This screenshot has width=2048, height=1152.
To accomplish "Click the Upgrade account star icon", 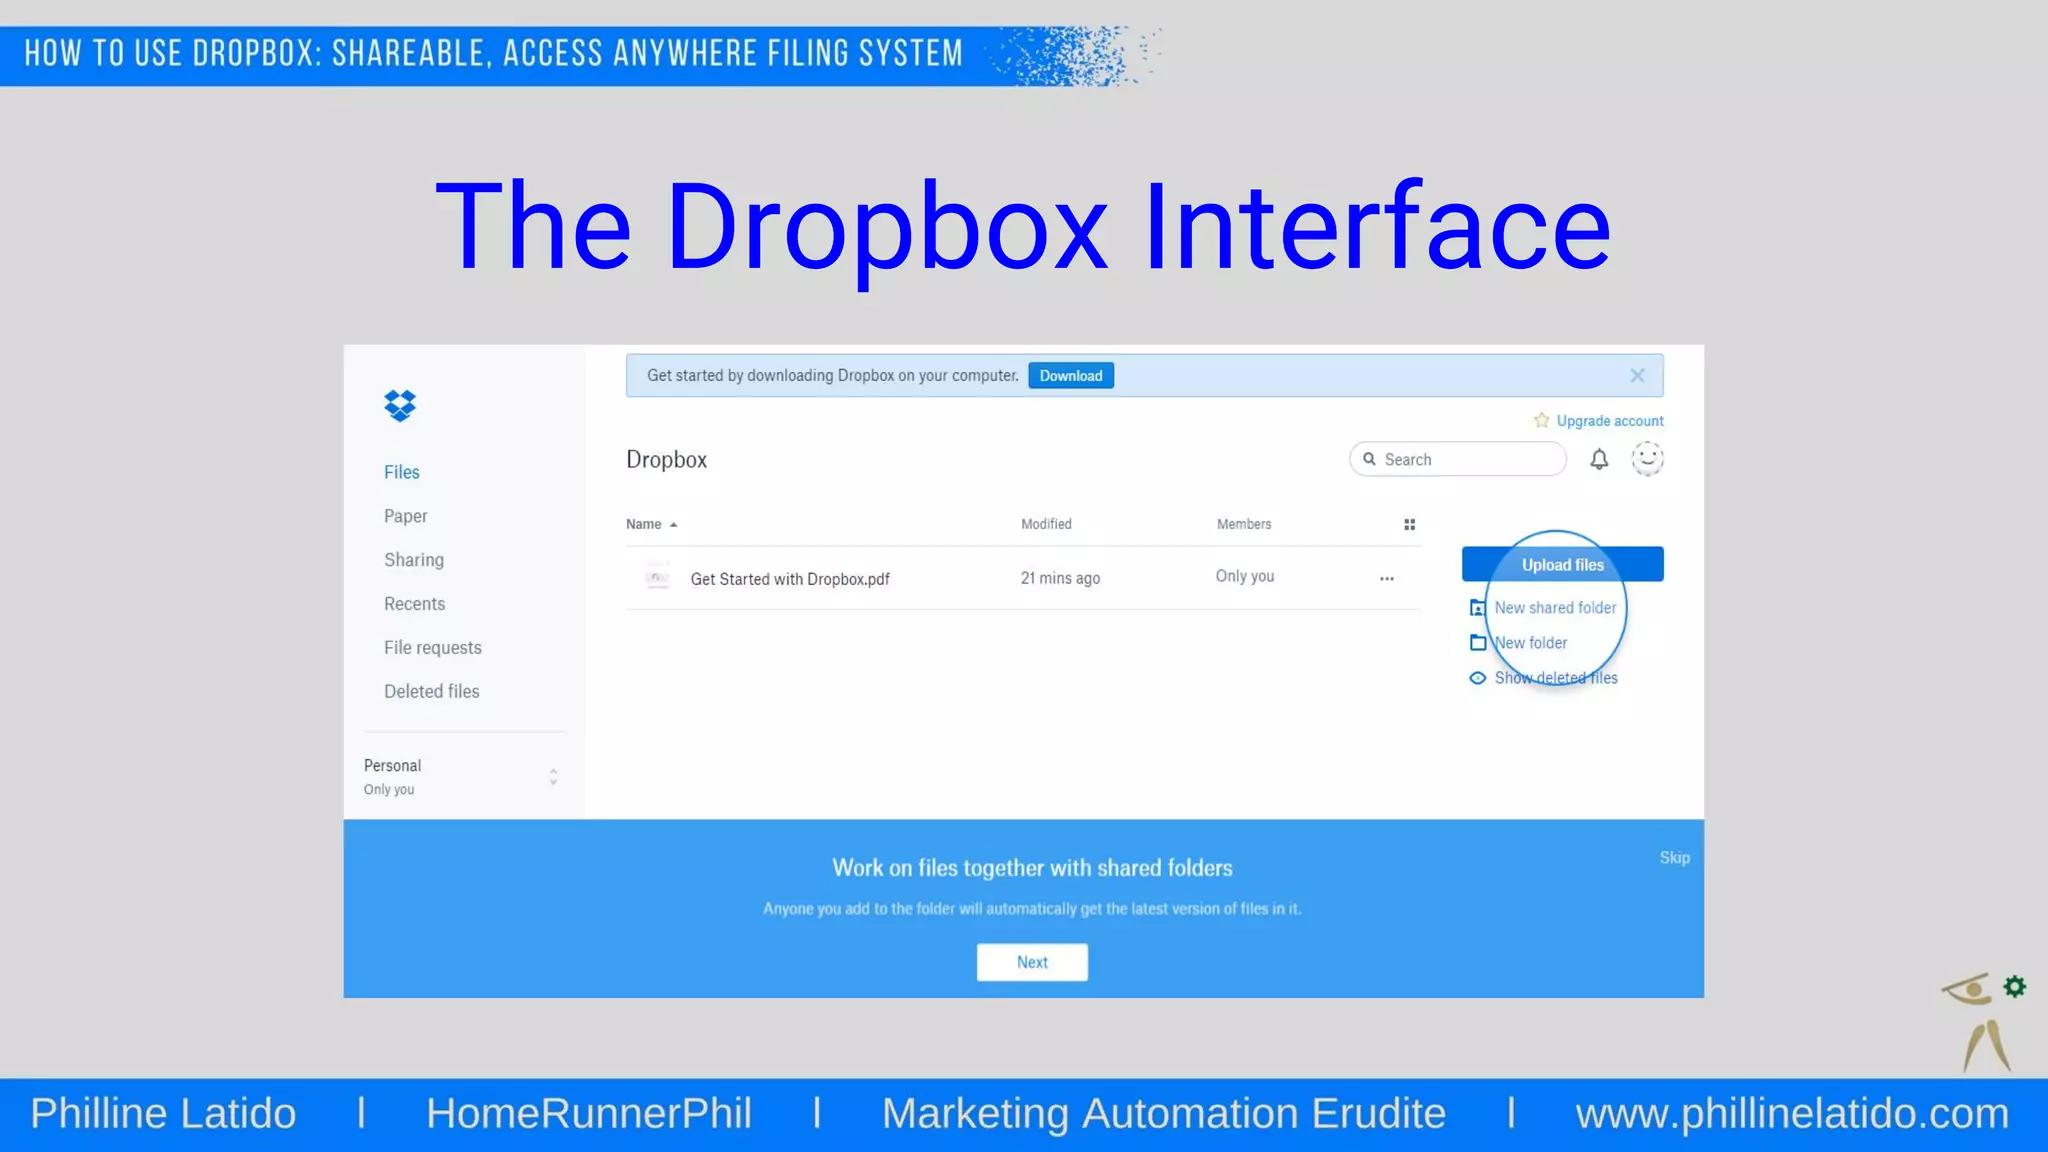I will tap(1541, 420).
